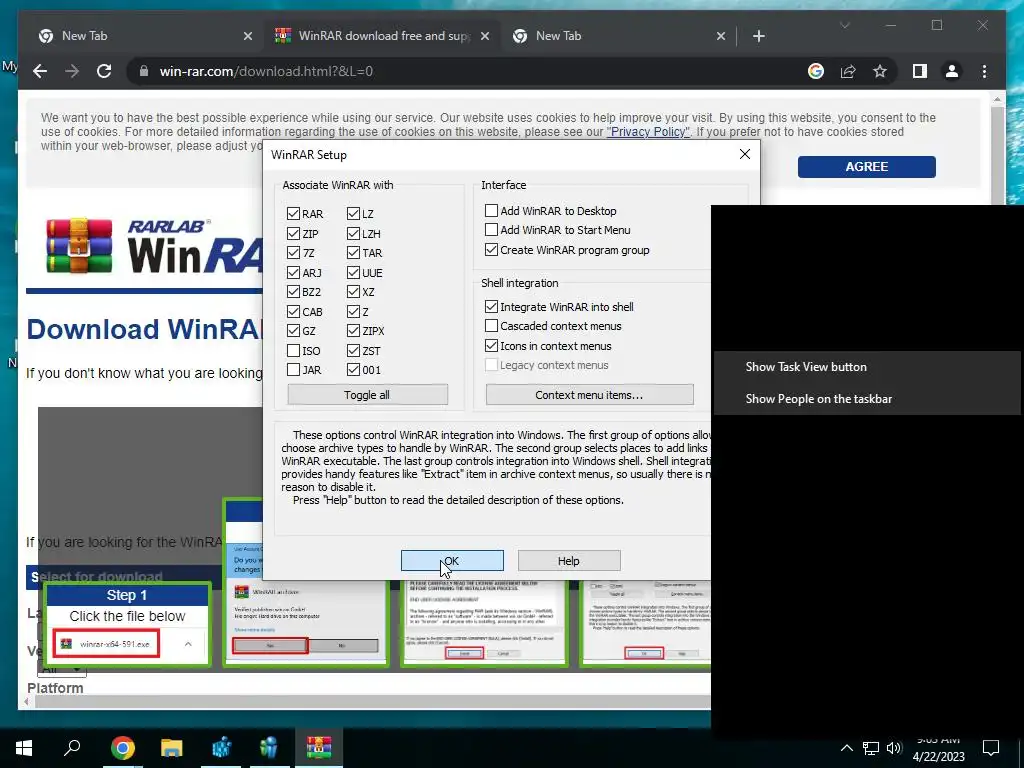
Task: Open the Chrome three-dot menu
Action: (x=984, y=71)
